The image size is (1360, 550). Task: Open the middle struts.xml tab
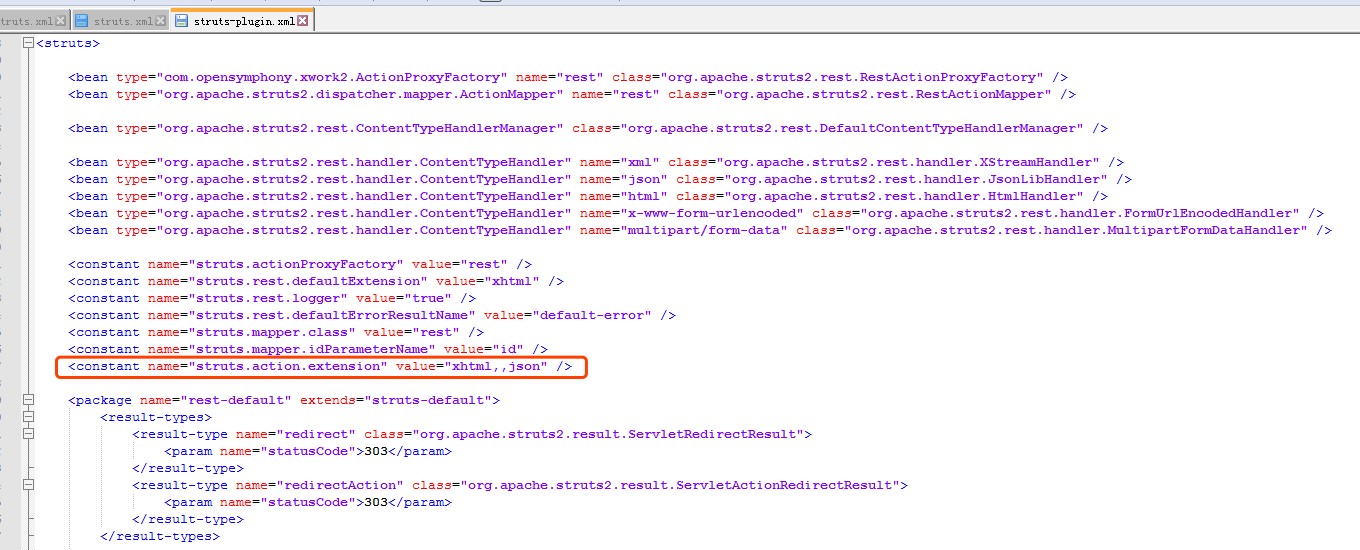click(x=123, y=20)
